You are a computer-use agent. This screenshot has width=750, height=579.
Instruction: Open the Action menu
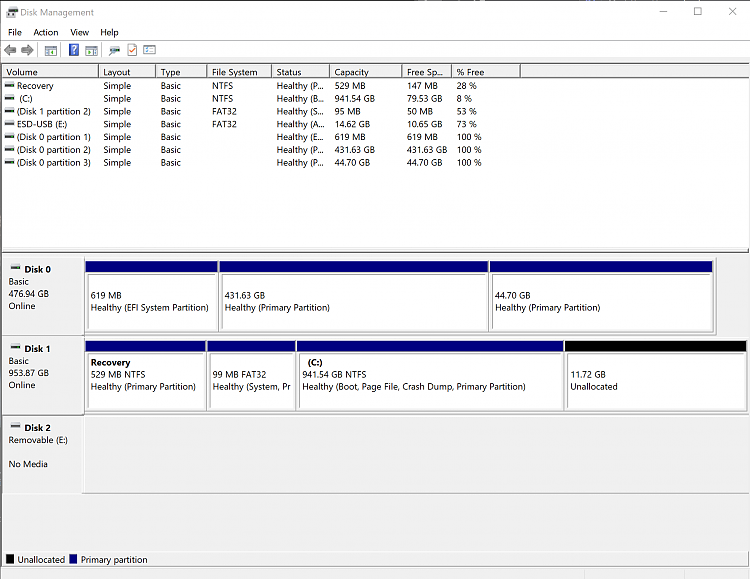[46, 32]
